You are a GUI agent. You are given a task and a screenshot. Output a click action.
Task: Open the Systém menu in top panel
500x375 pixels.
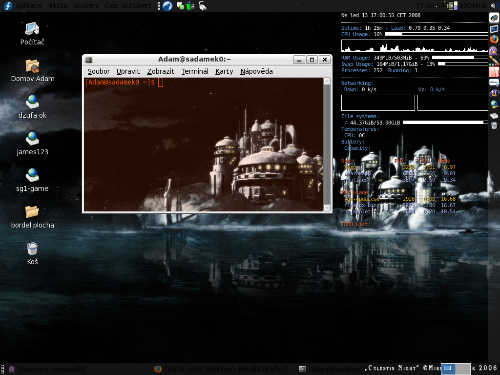(x=86, y=6)
